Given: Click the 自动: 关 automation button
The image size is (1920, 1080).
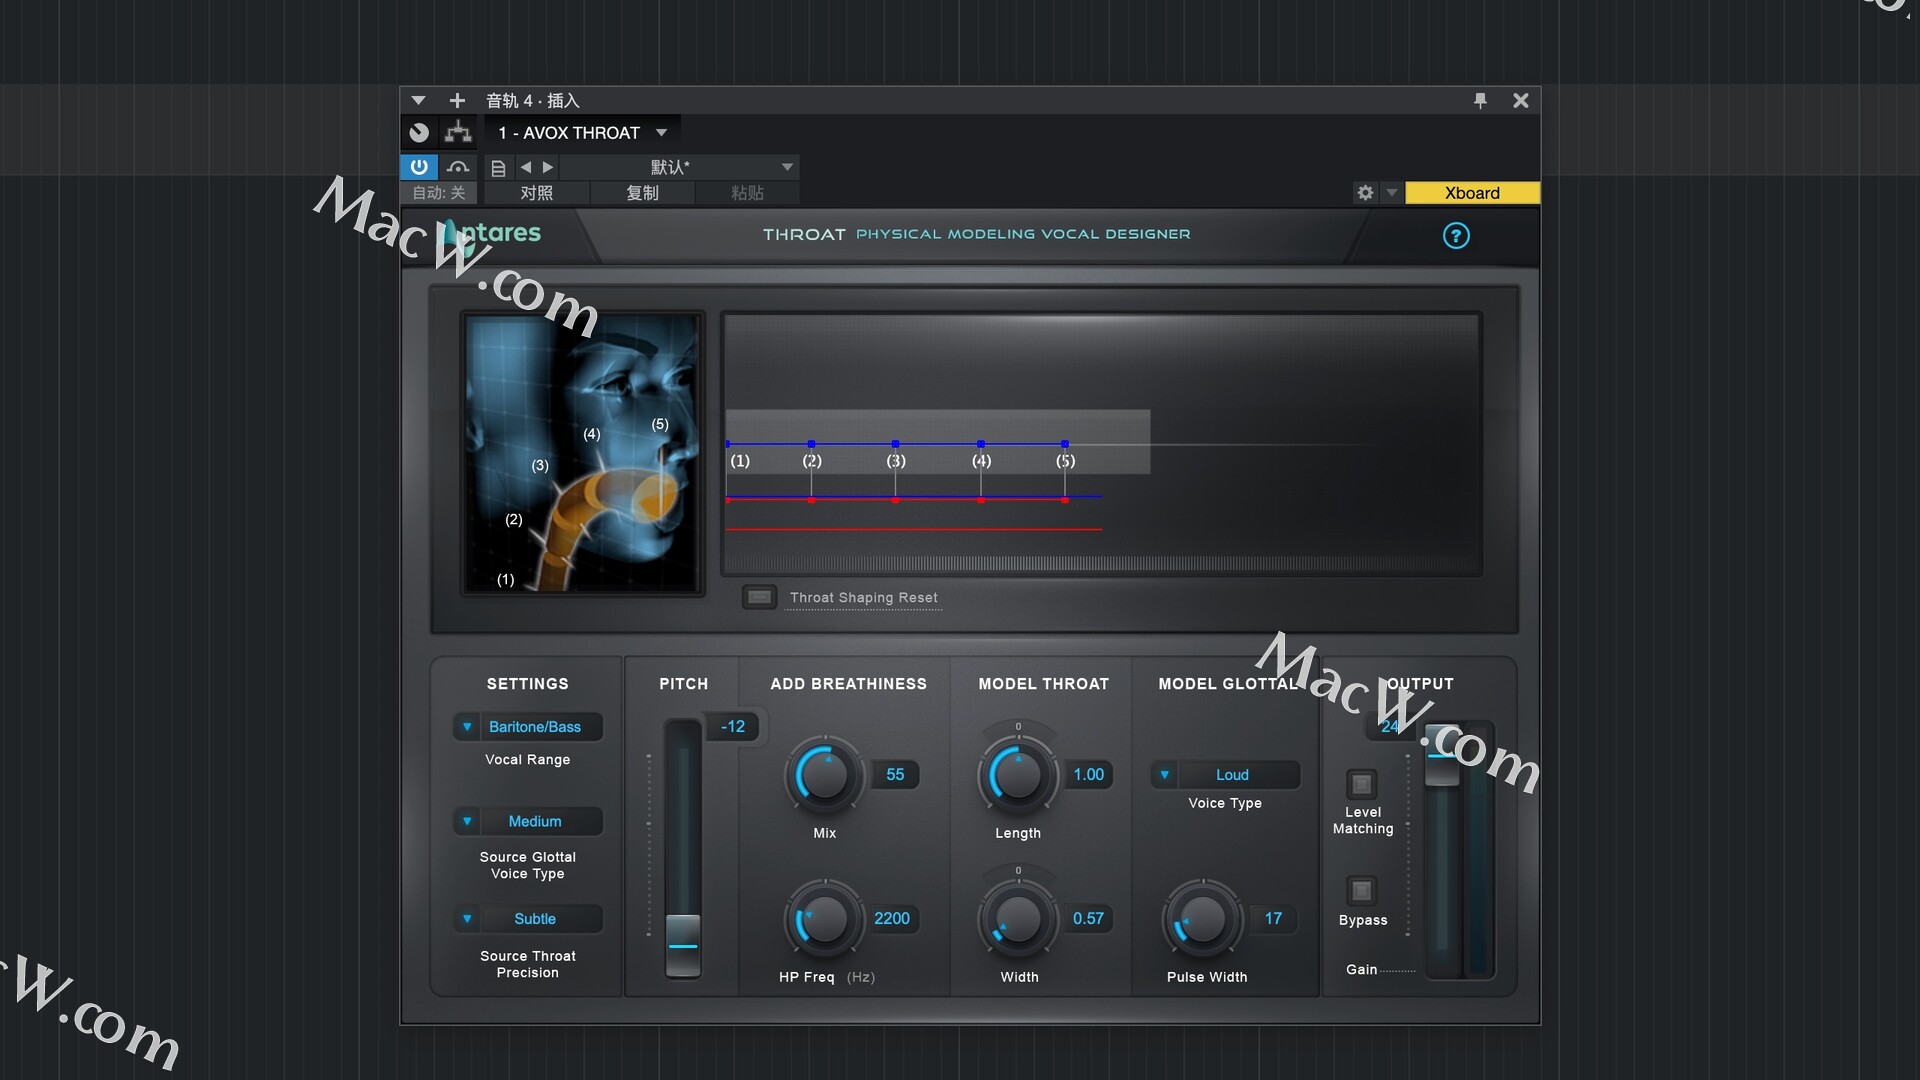Looking at the screenshot, I should click(439, 193).
